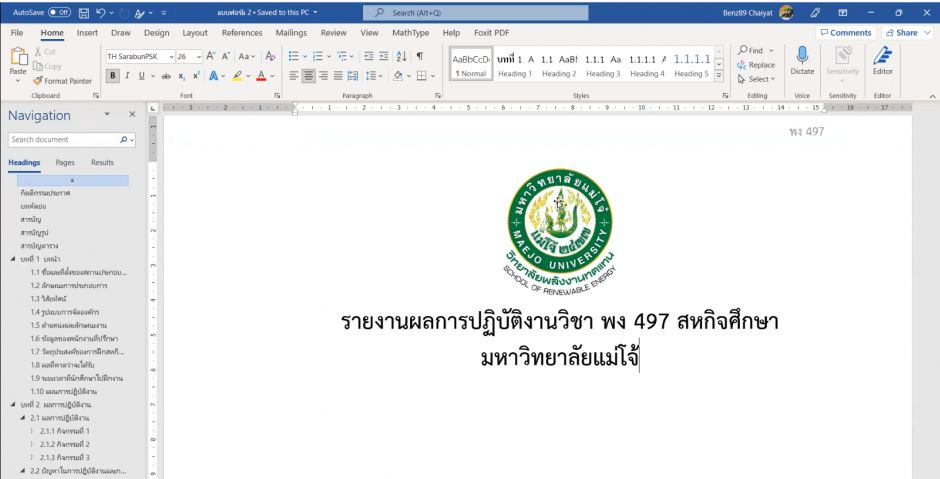Turn AutoSave switch on
This screenshot has height=479, width=940.
[x=59, y=12]
